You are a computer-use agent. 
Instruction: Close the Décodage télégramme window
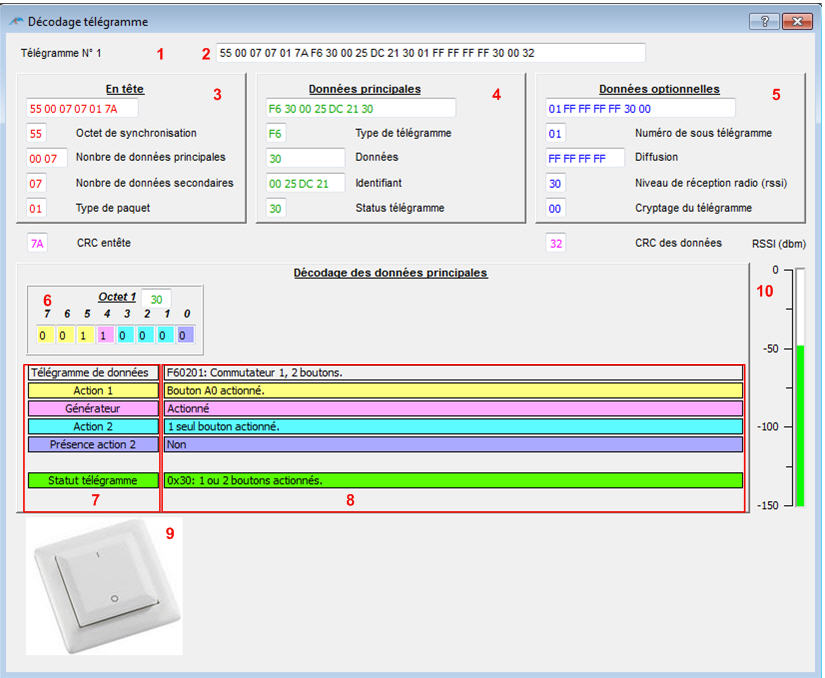(x=795, y=21)
